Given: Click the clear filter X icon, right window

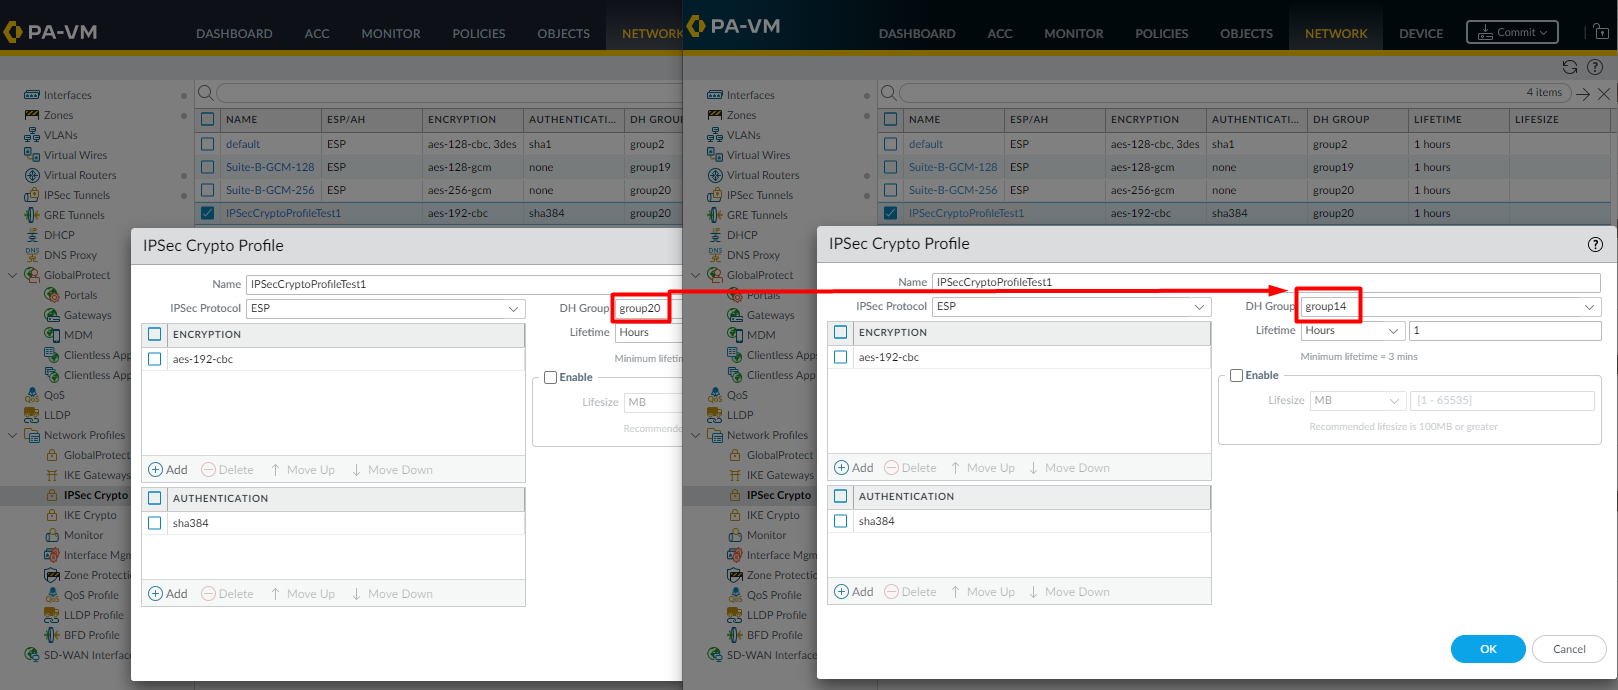Looking at the screenshot, I should point(1604,94).
